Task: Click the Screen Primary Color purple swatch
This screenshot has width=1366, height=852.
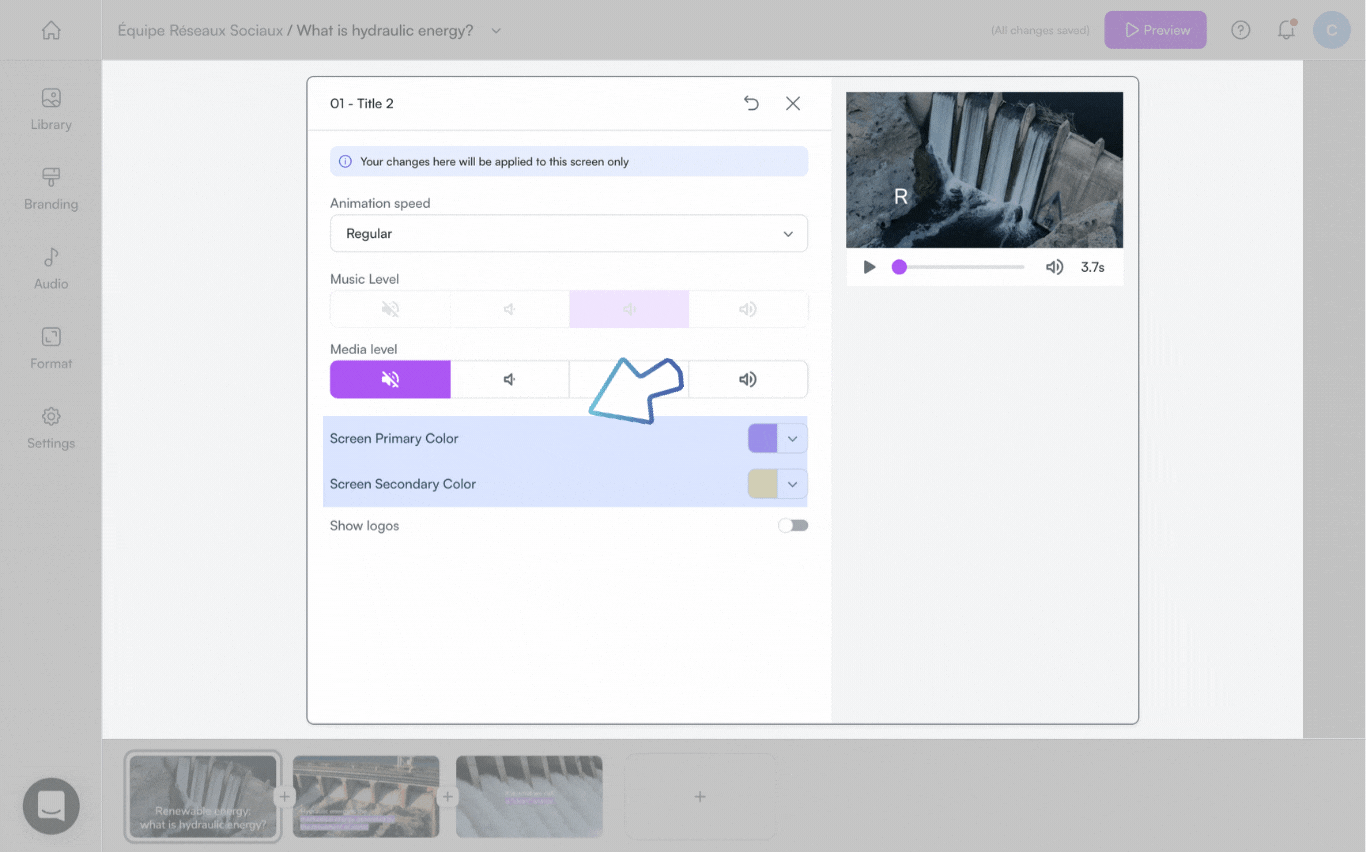Action: 762,439
